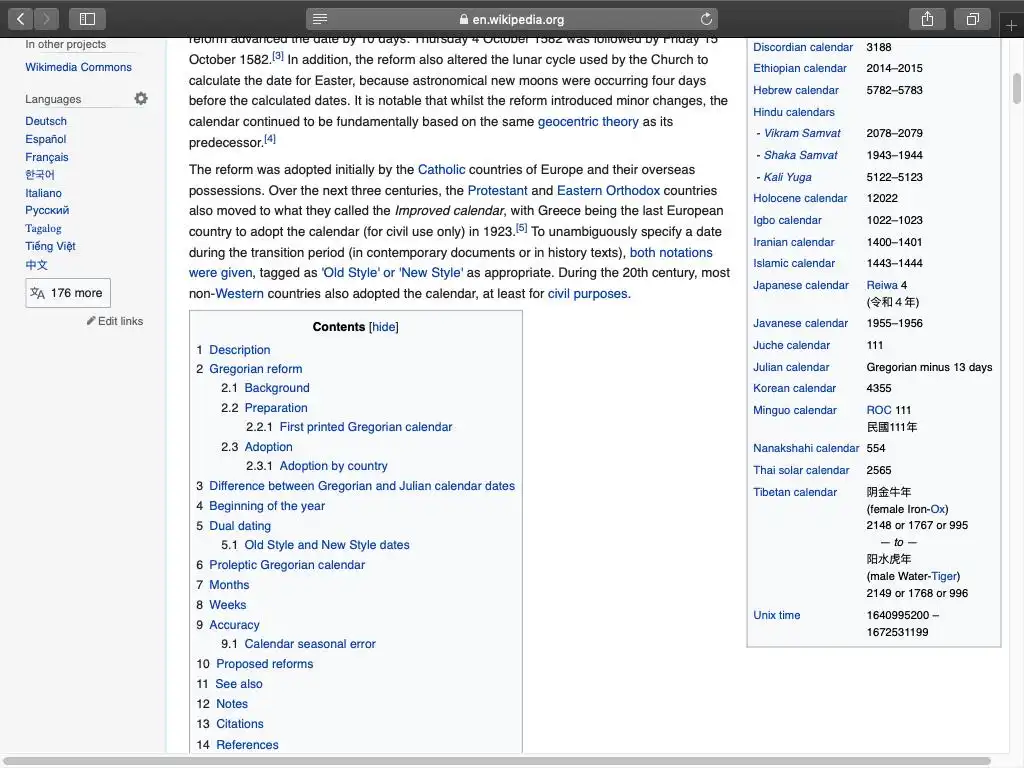1024x768 pixels.
Task: Jump to 2.3.1 Adoption by country
Action: pyautogui.click(x=333, y=466)
